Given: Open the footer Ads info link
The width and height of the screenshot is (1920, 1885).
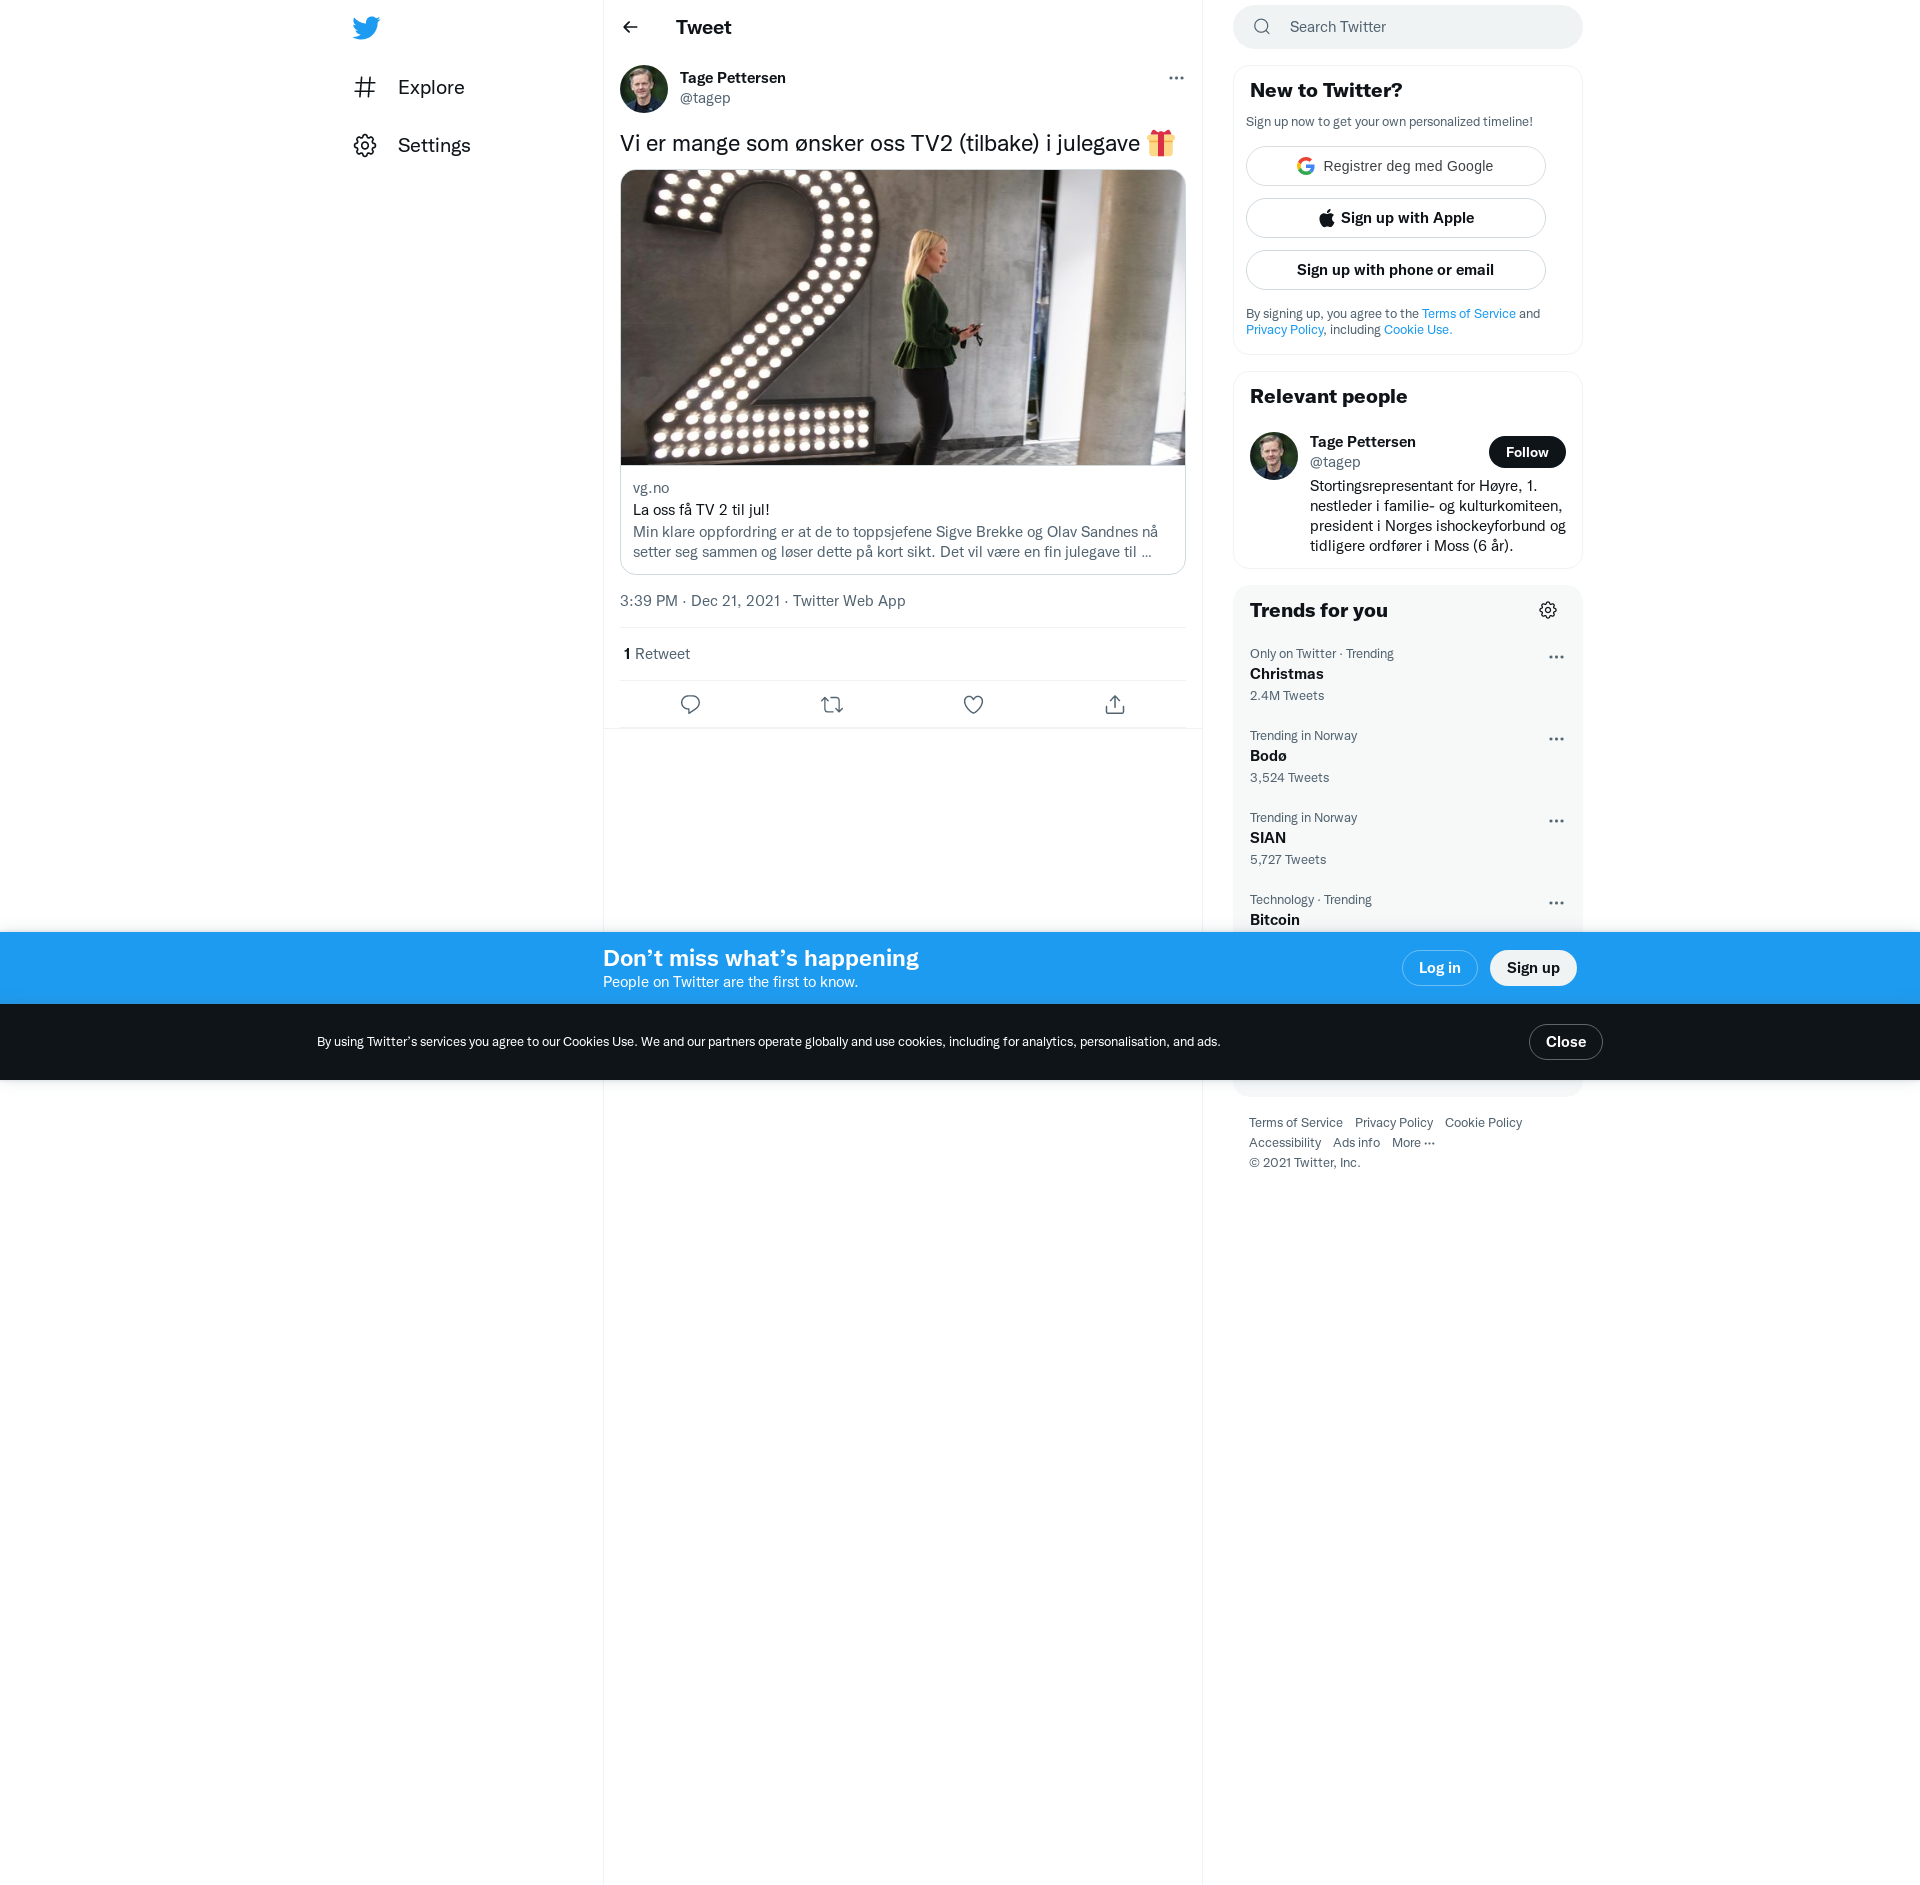Looking at the screenshot, I should 1356,1143.
